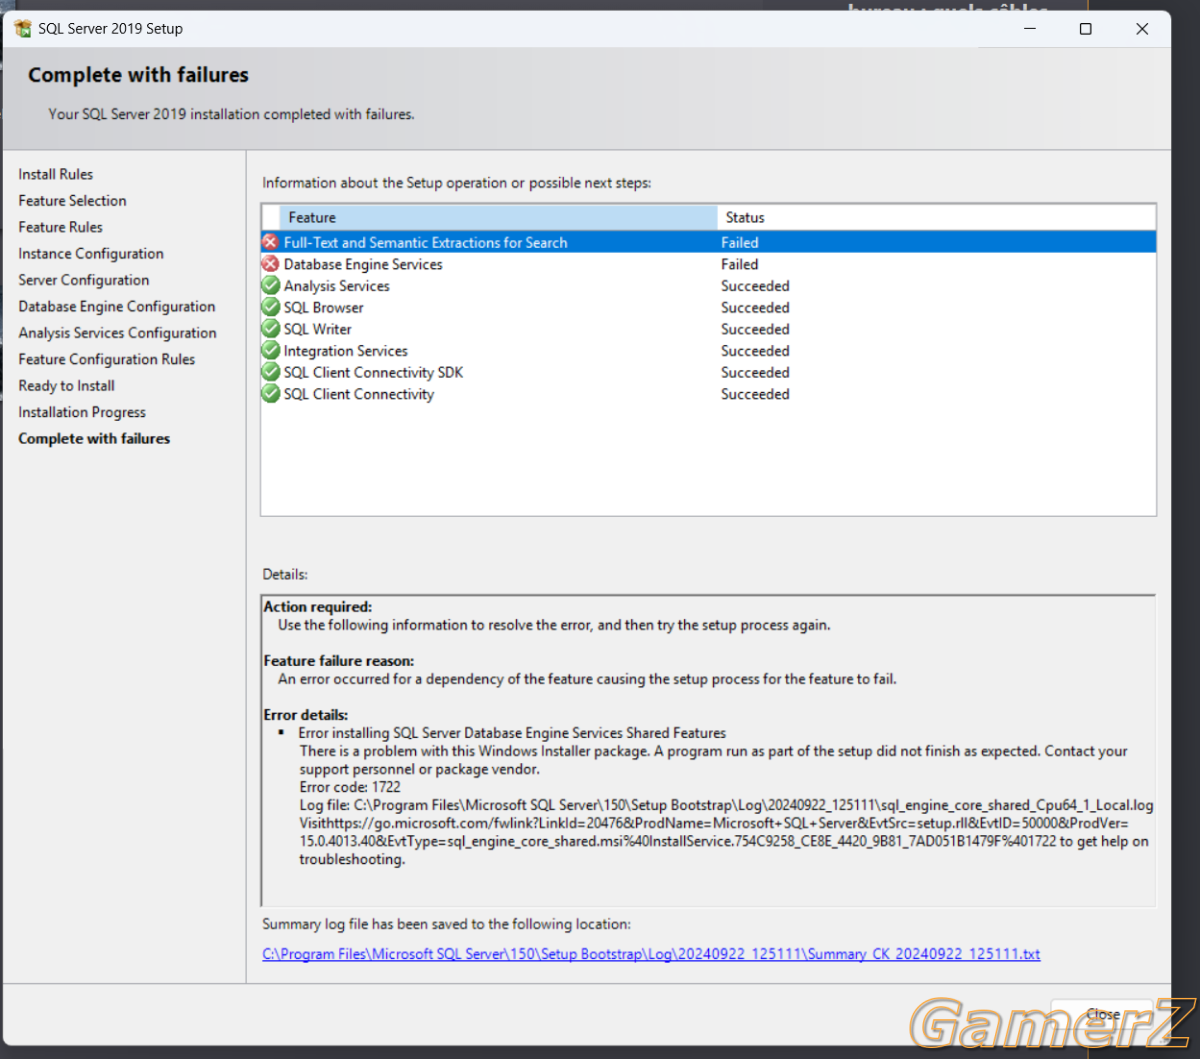Select the Integration Services feature row
This screenshot has width=1200, height=1059.
tap(708, 351)
